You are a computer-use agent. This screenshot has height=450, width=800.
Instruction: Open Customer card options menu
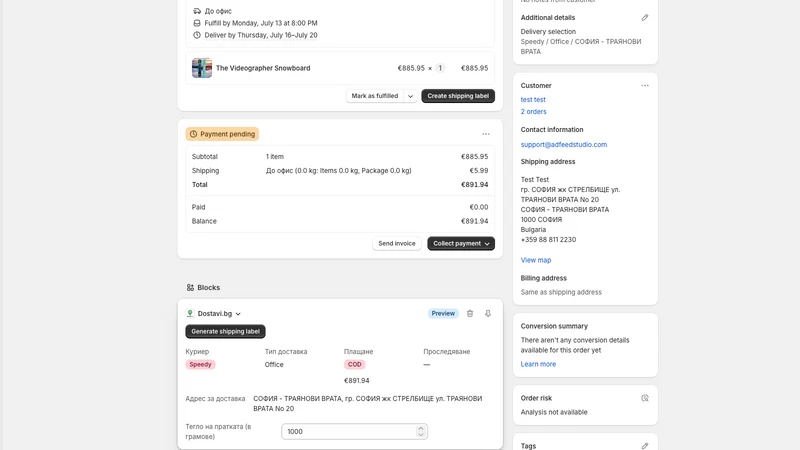click(x=645, y=86)
